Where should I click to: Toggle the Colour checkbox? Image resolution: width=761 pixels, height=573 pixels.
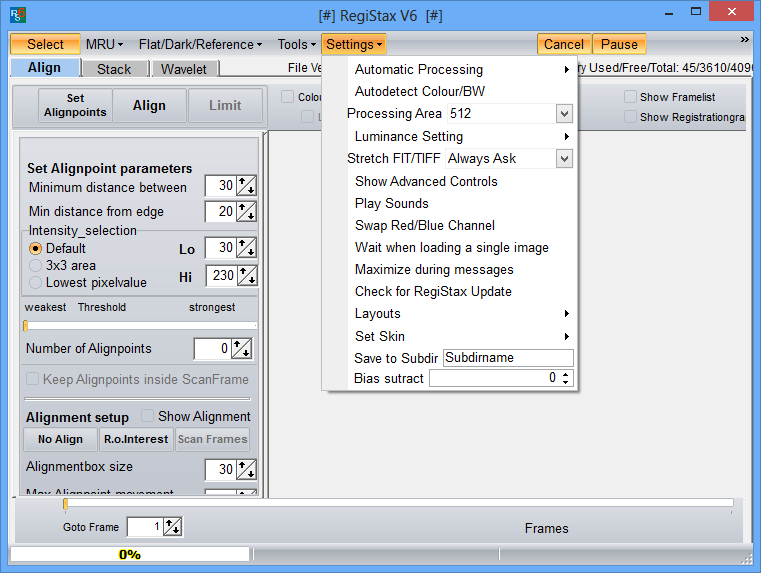287,97
